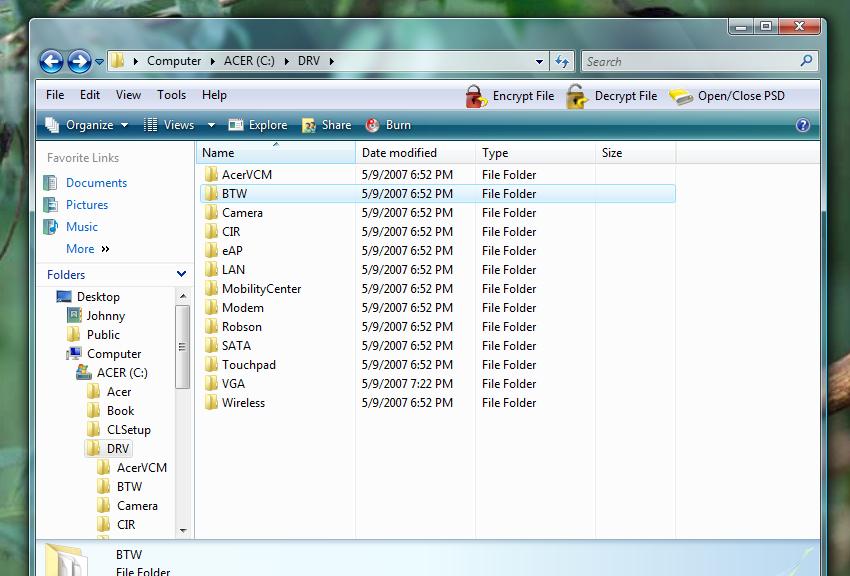The image size is (850, 576).
Task: Open the Tools menu
Action: tap(171, 95)
